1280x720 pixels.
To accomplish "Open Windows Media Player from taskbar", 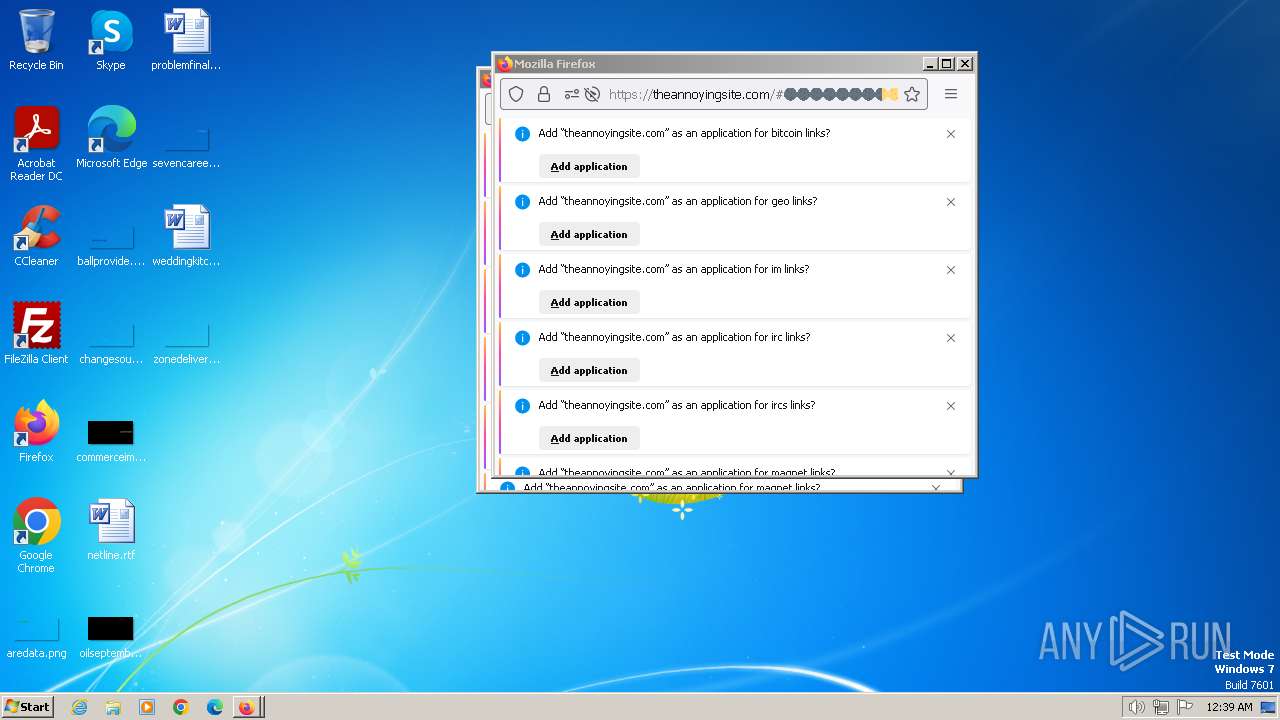I will click(147, 707).
